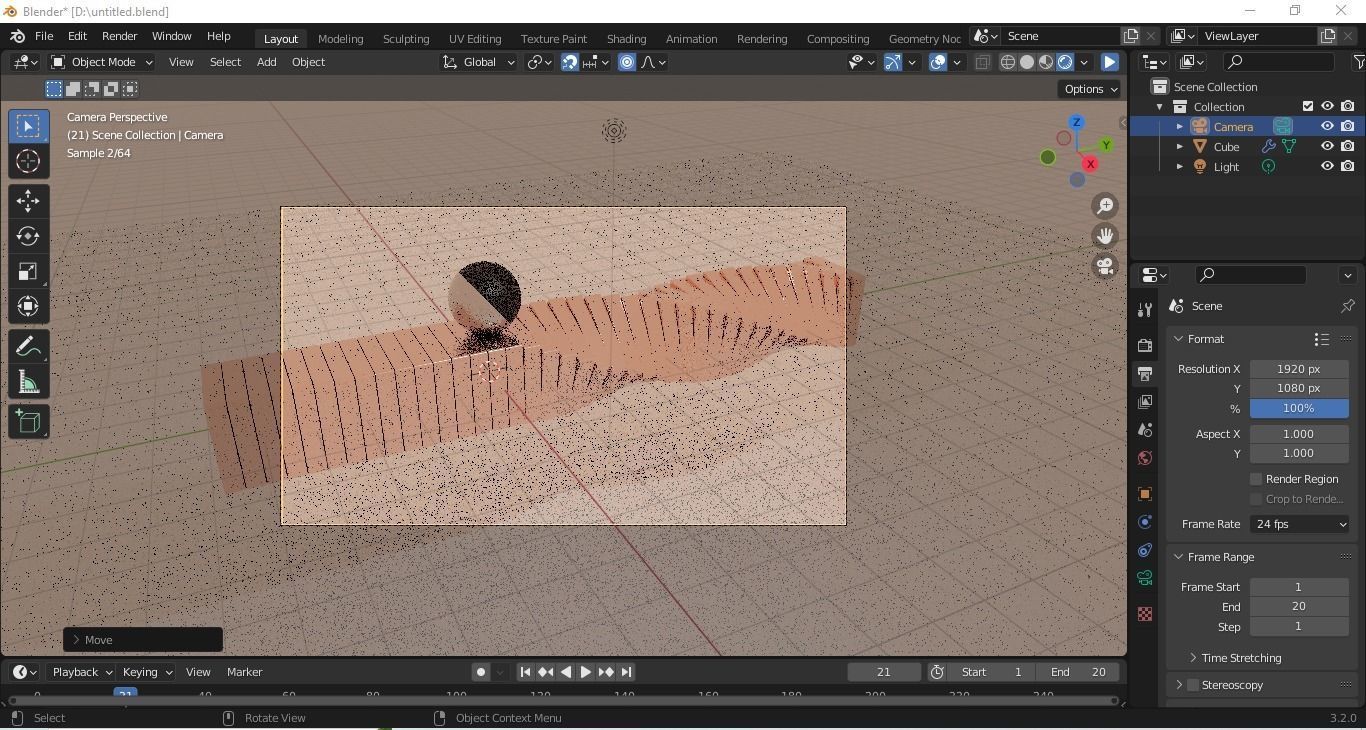Activate the Scale tool
Image resolution: width=1366 pixels, height=730 pixels.
click(x=28, y=271)
